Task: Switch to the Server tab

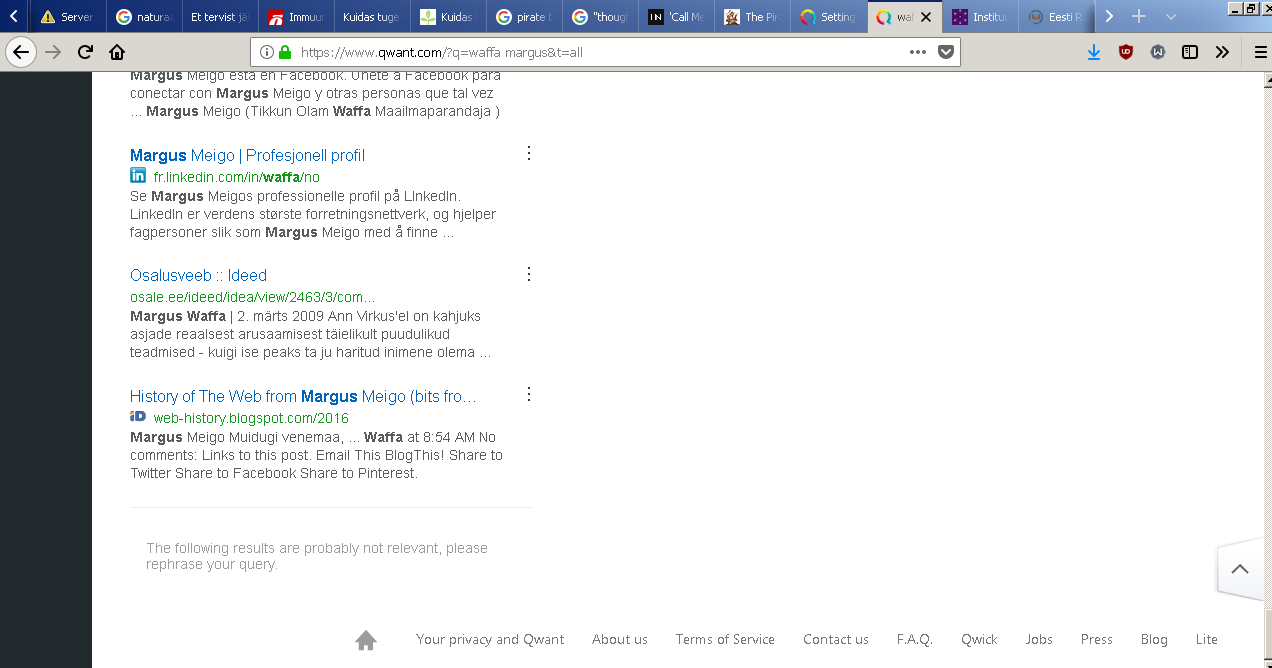Action: 68,17
